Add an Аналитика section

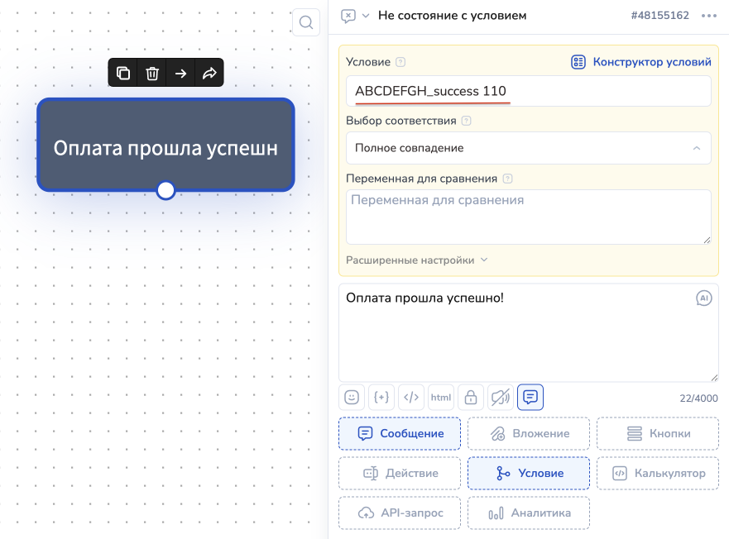click(x=529, y=513)
